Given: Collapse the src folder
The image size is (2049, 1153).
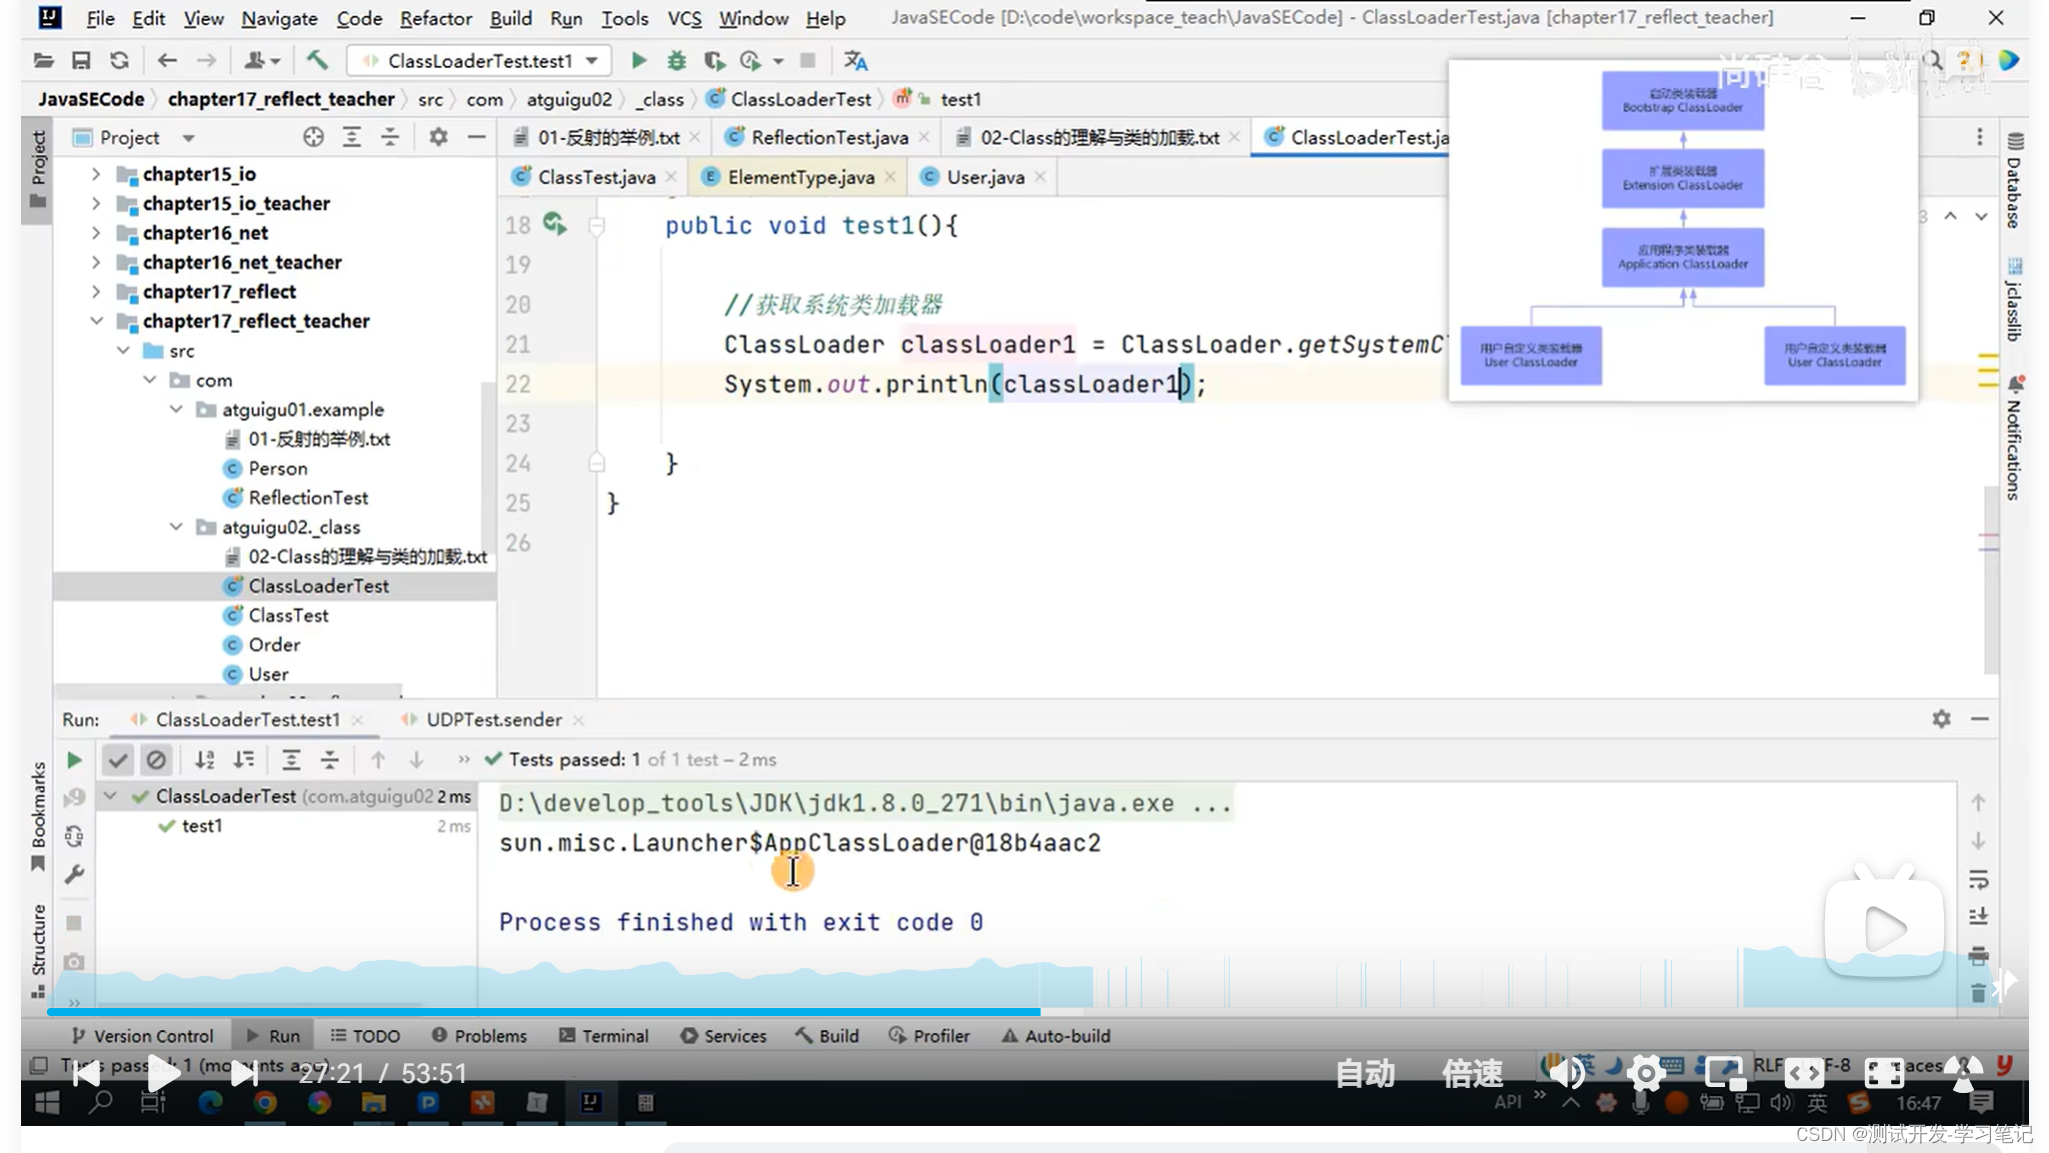Looking at the screenshot, I should pos(123,351).
